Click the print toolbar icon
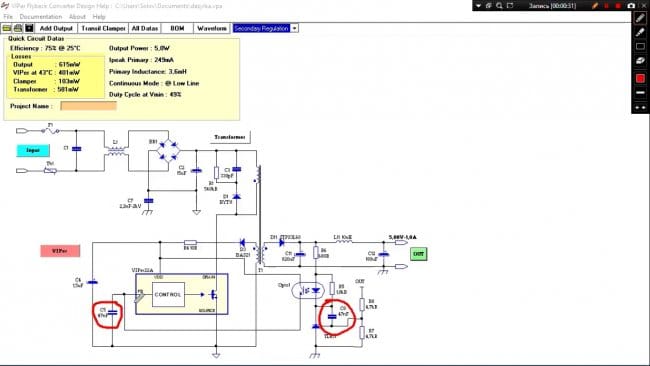 (18, 28)
